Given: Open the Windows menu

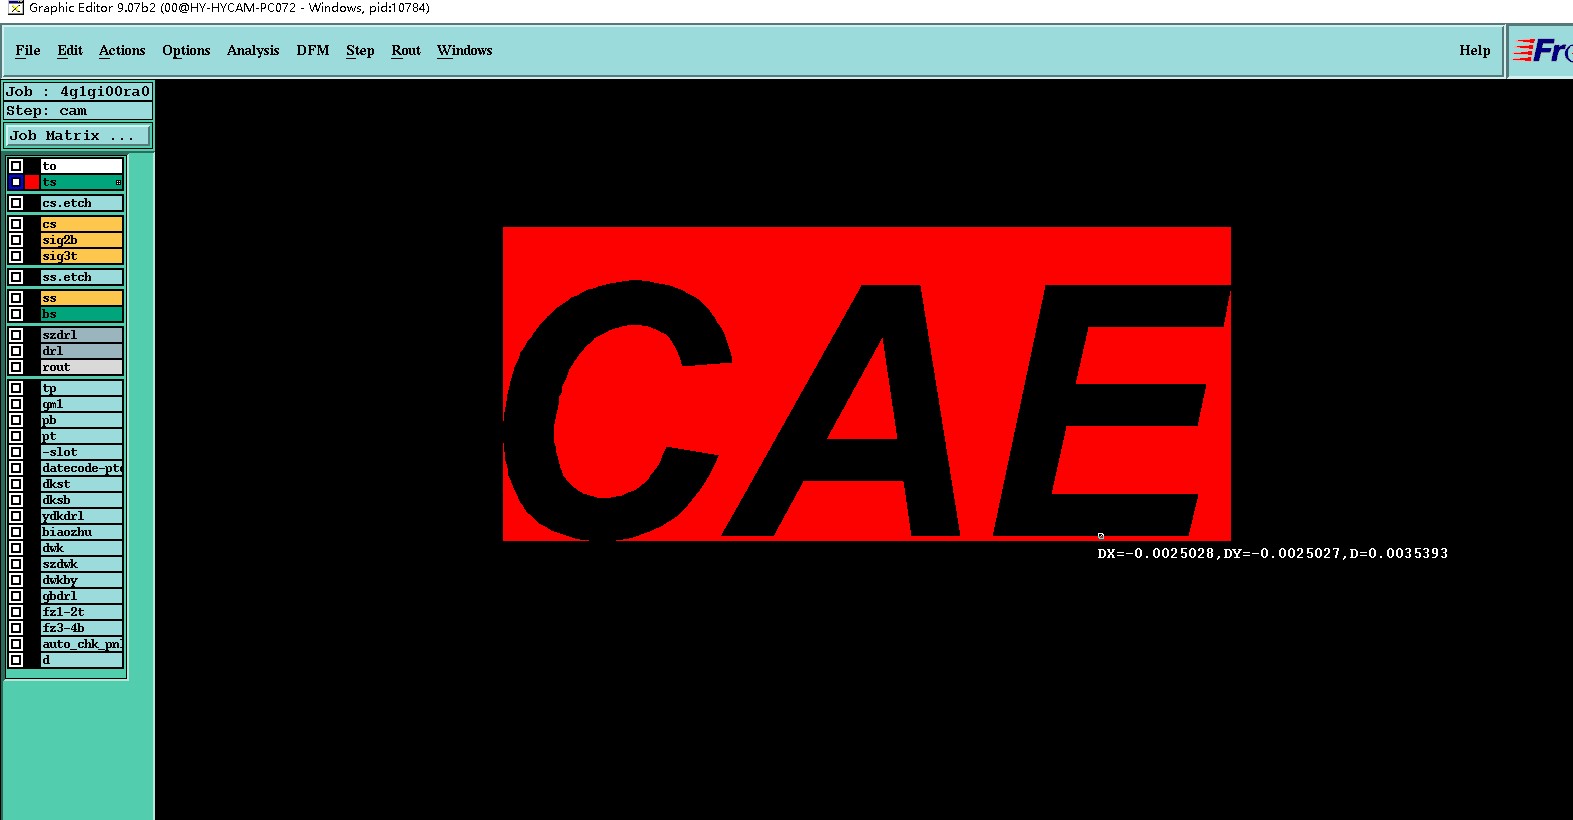Looking at the screenshot, I should click(x=465, y=50).
